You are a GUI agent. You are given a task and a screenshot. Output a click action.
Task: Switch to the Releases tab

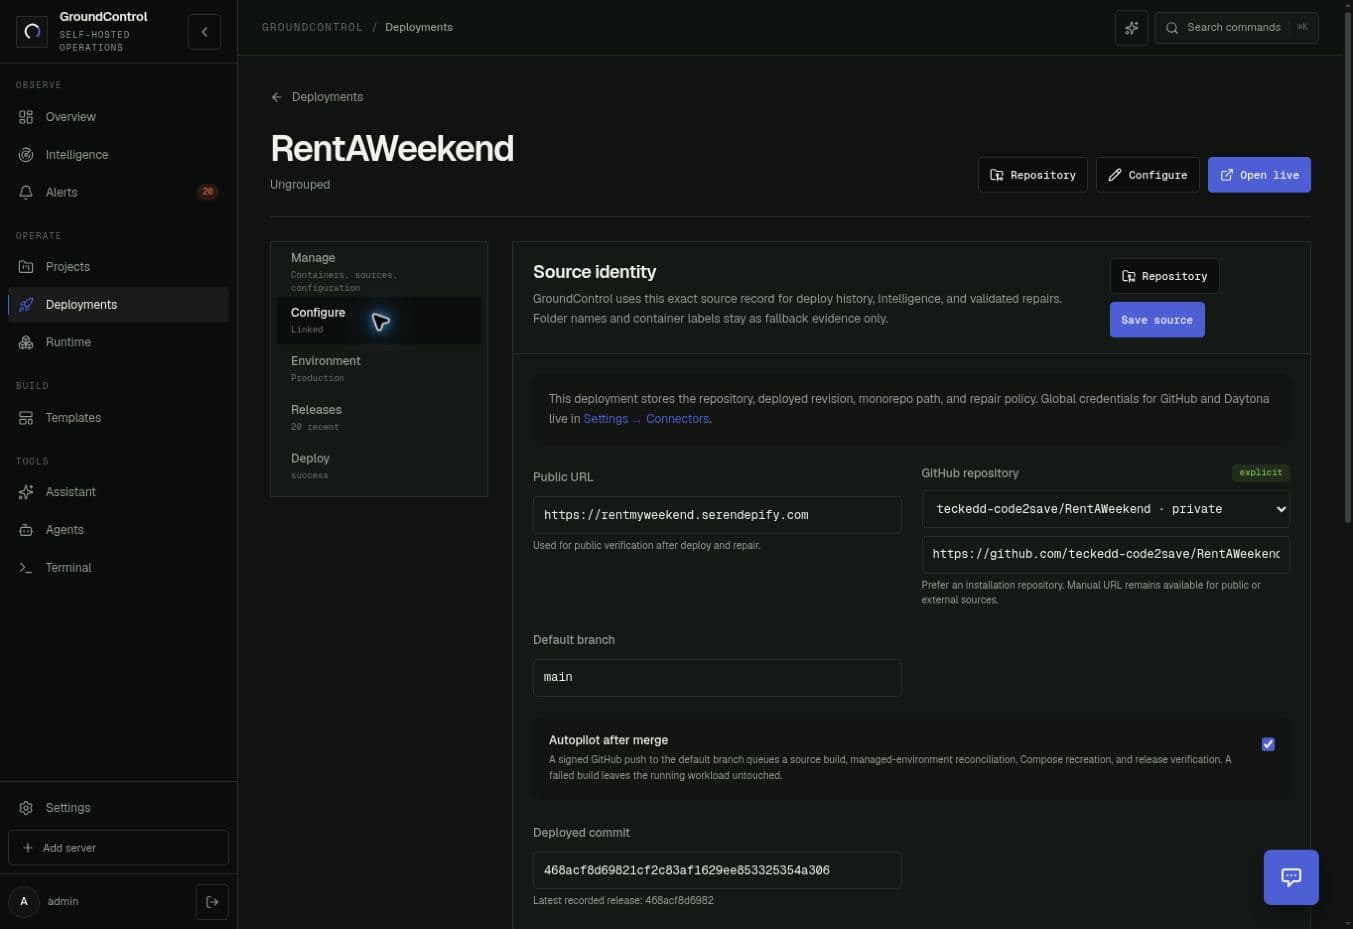[379, 417]
